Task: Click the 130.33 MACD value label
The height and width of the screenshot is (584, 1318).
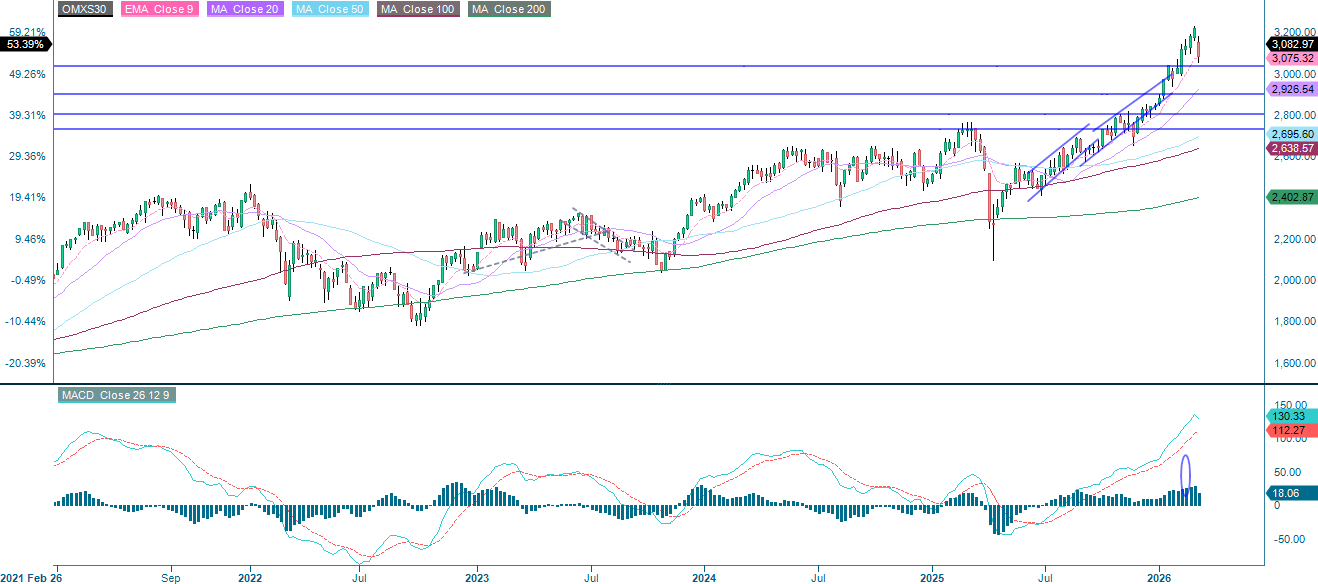Action: click(1290, 418)
